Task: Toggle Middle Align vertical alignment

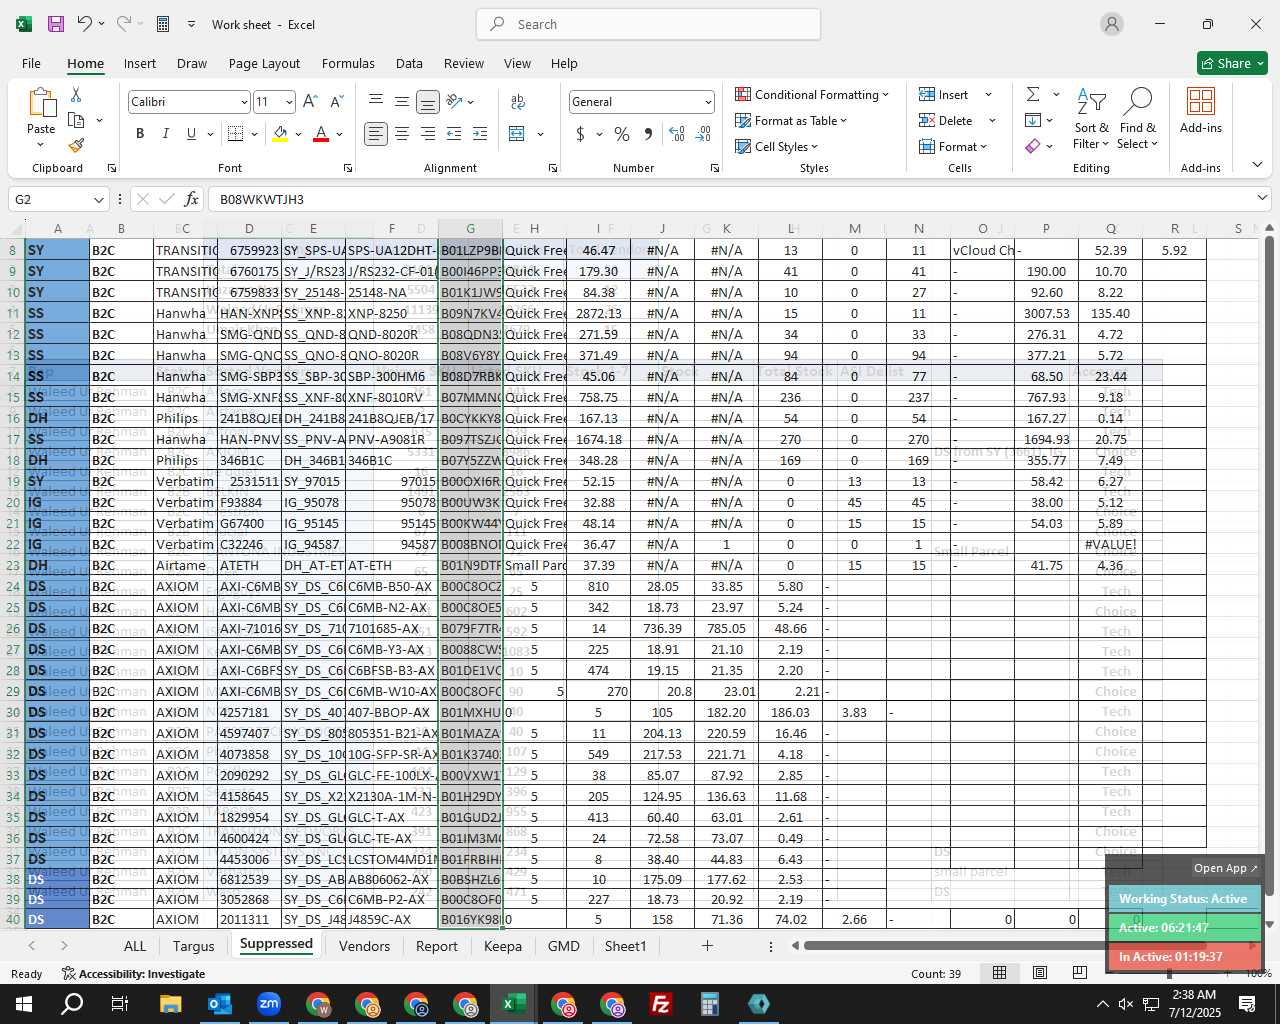Action: coord(402,102)
